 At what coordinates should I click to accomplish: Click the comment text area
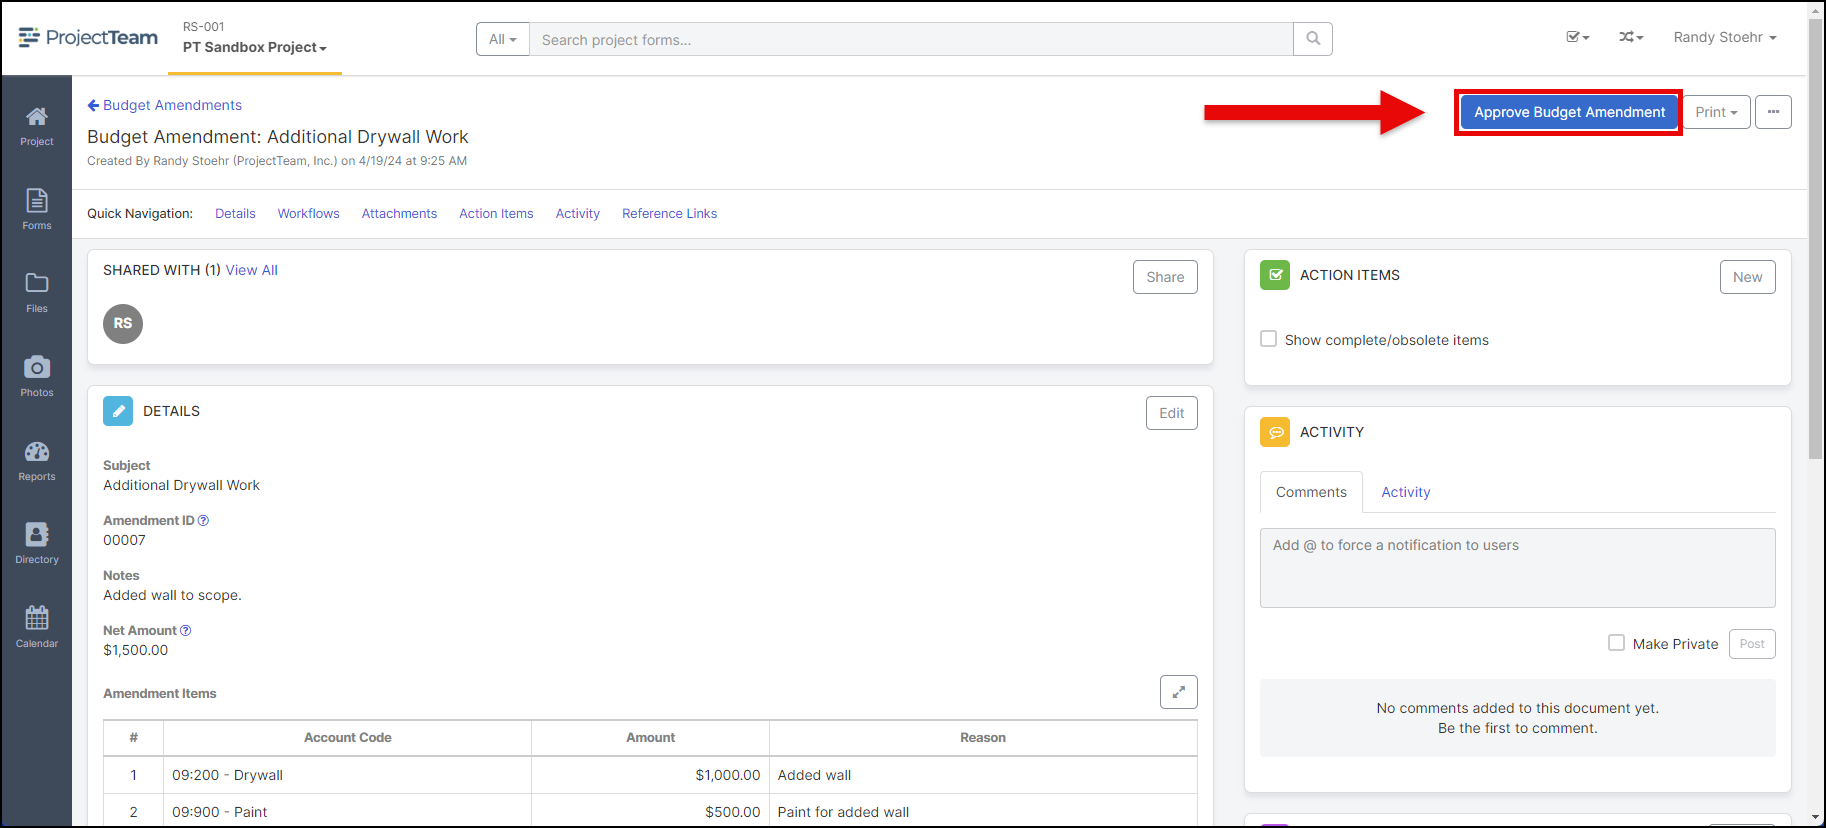pyautogui.click(x=1518, y=568)
